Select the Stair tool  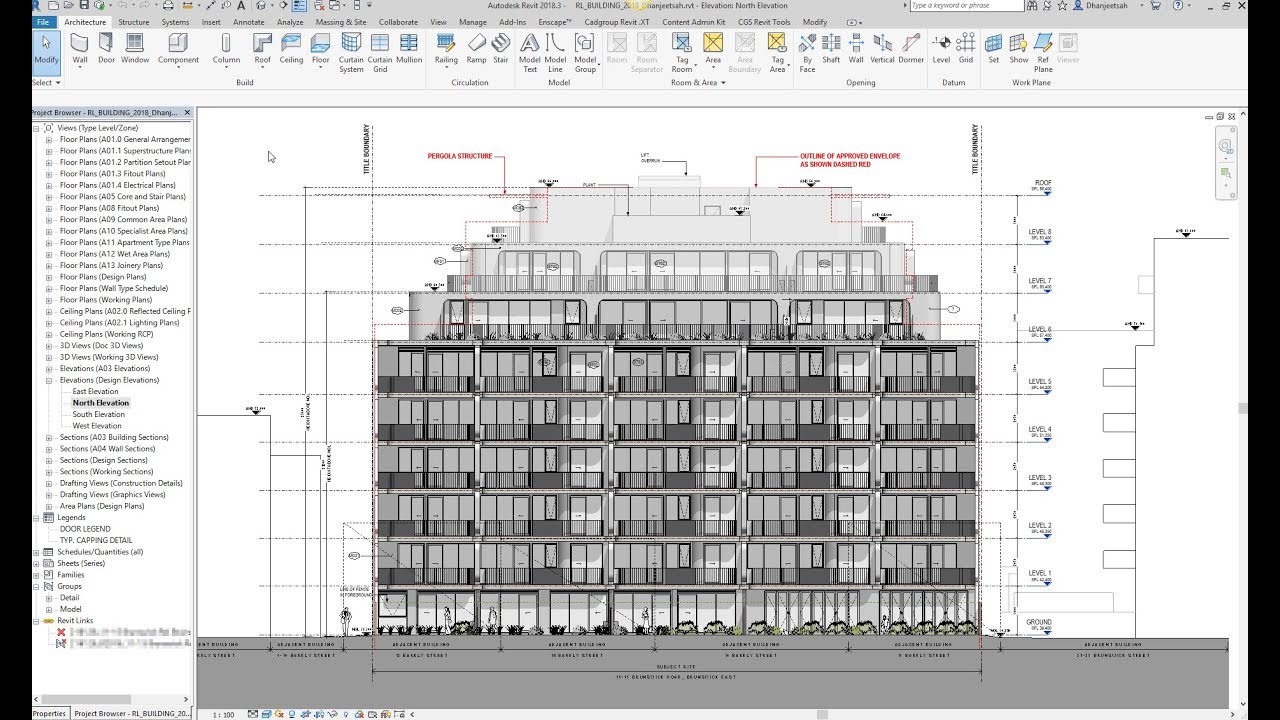pos(501,47)
